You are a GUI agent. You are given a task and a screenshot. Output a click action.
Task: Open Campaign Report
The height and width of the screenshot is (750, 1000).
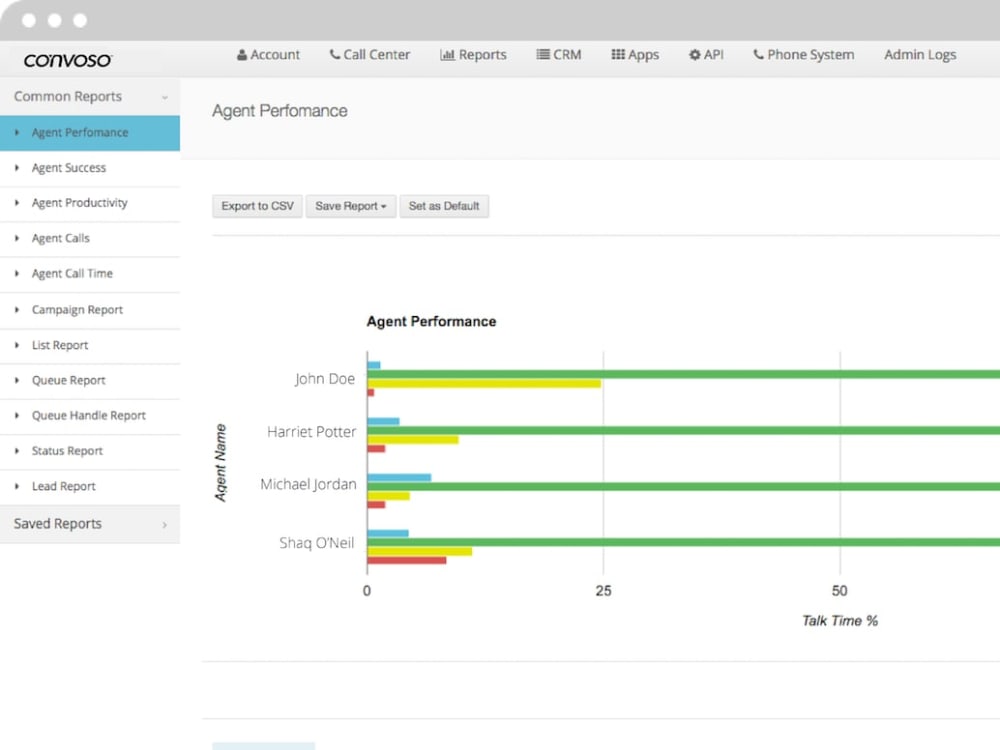click(x=90, y=311)
